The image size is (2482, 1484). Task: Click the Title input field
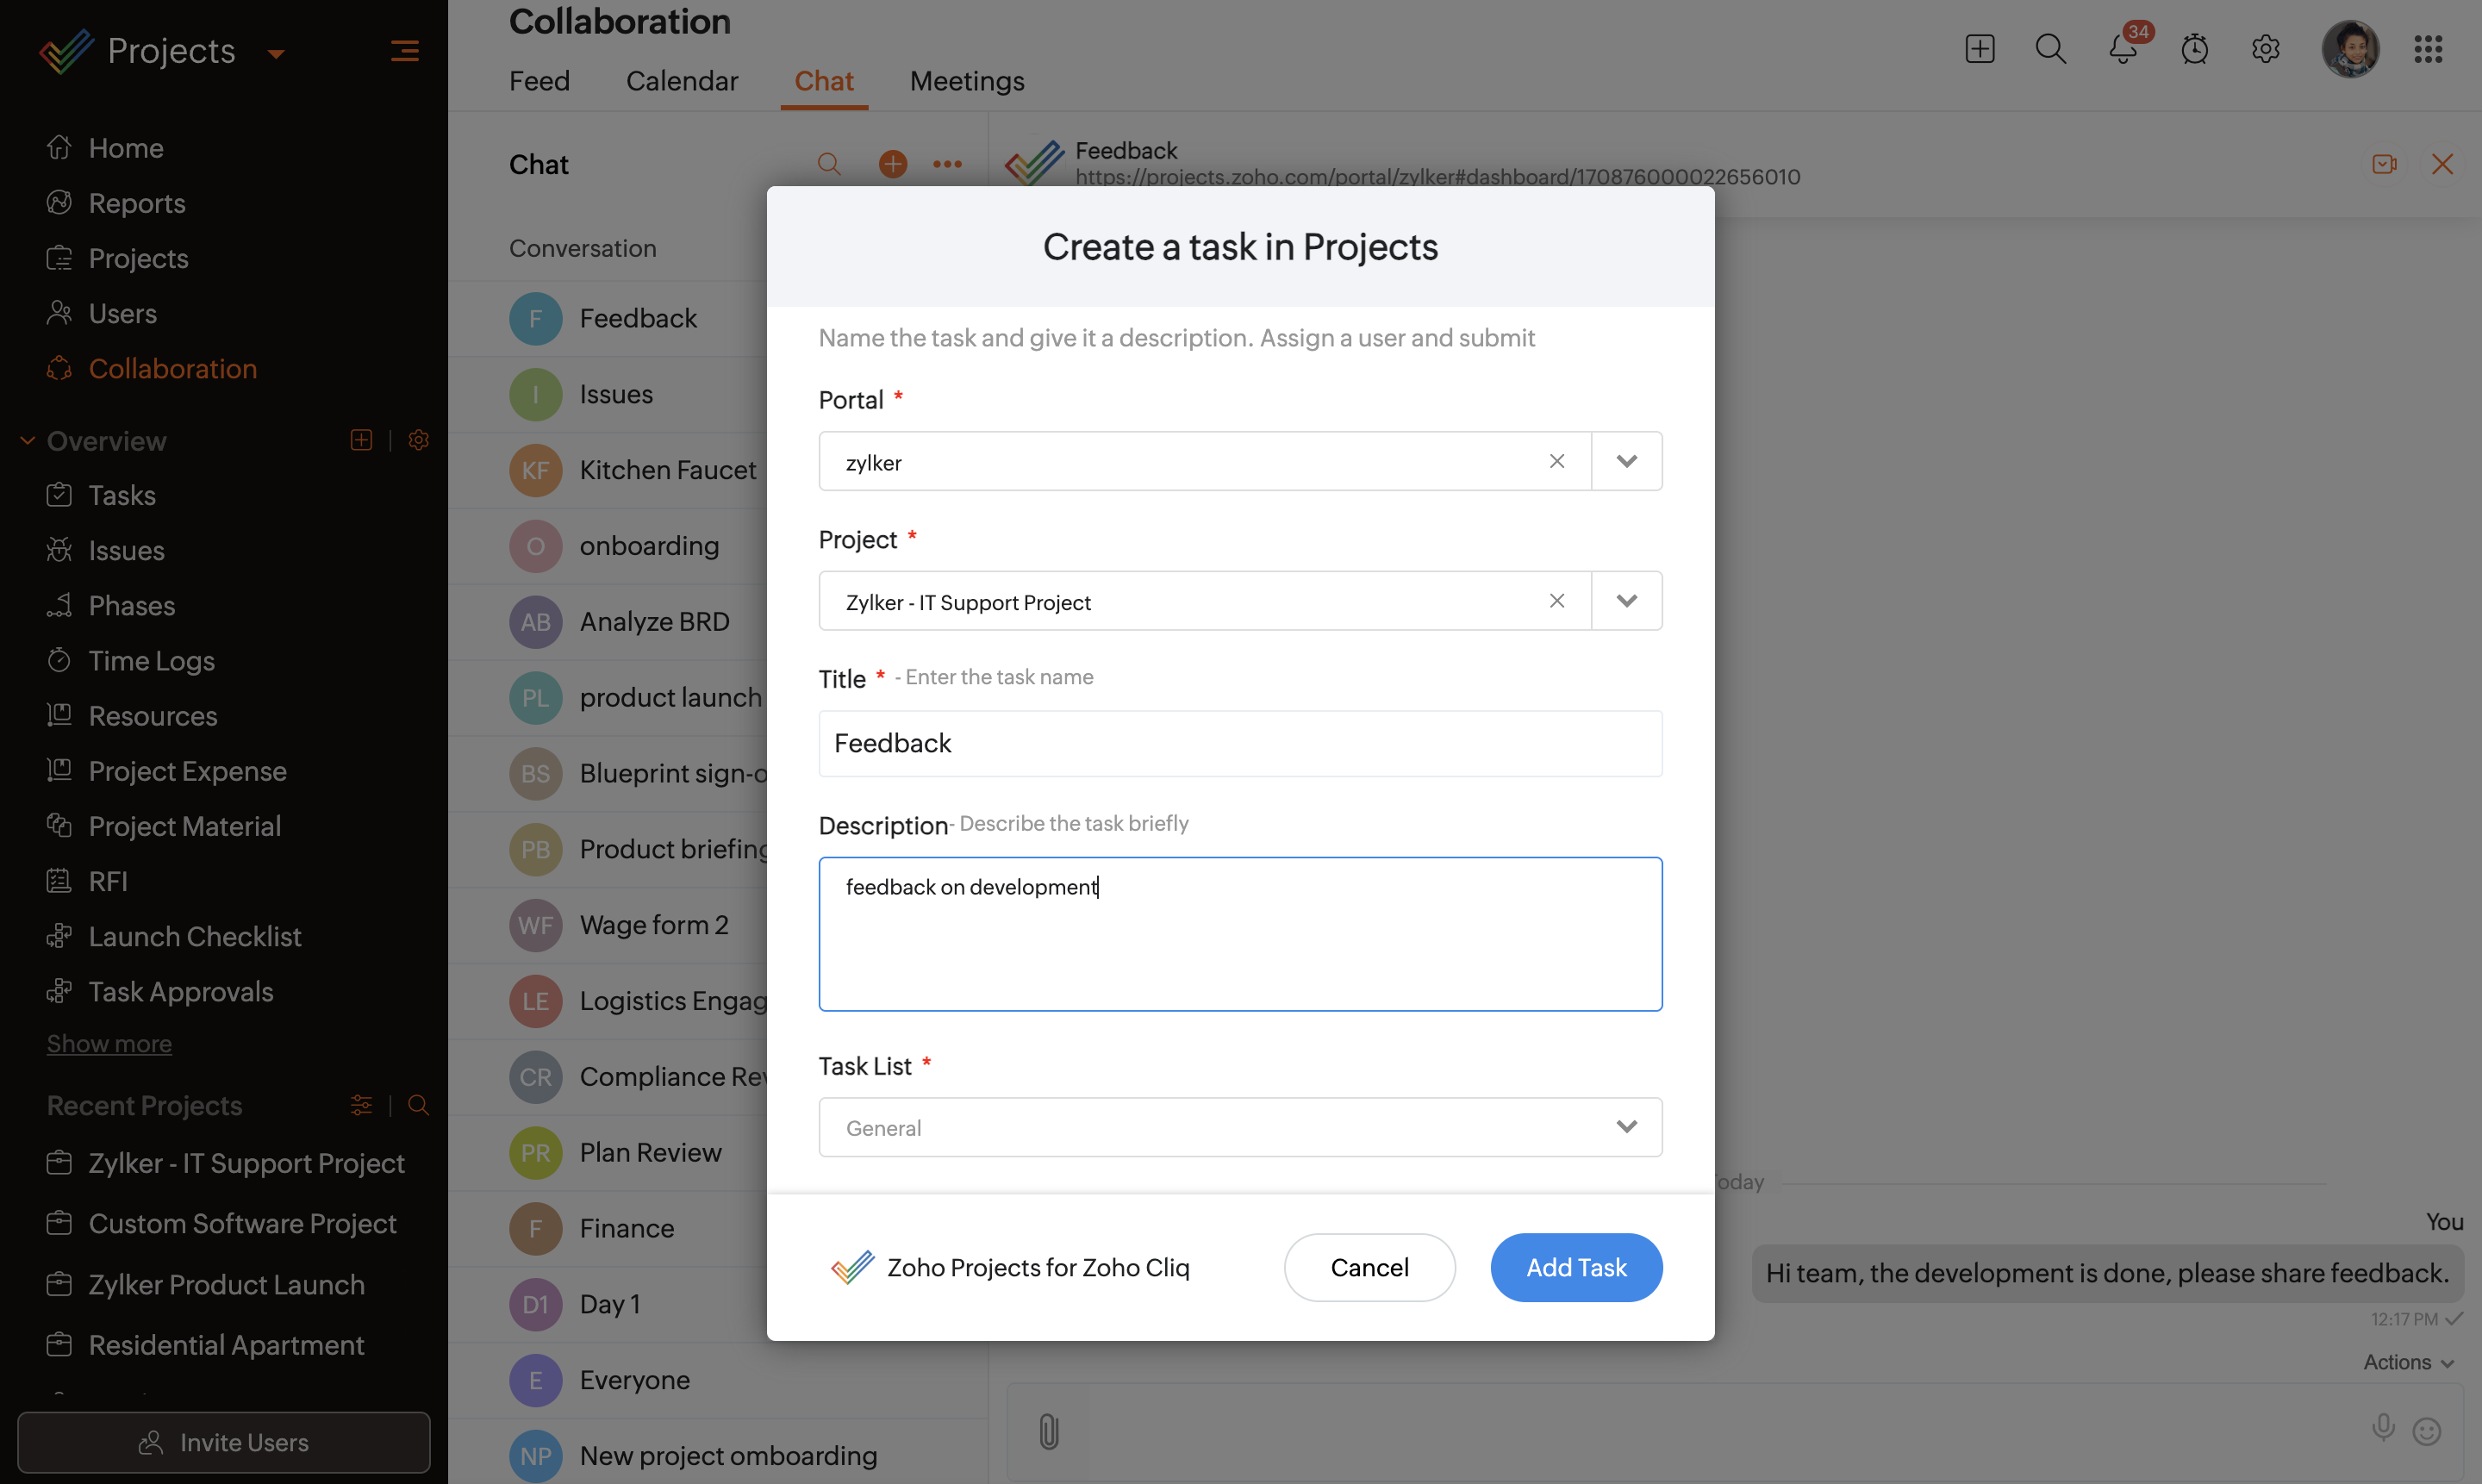pos(1240,743)
